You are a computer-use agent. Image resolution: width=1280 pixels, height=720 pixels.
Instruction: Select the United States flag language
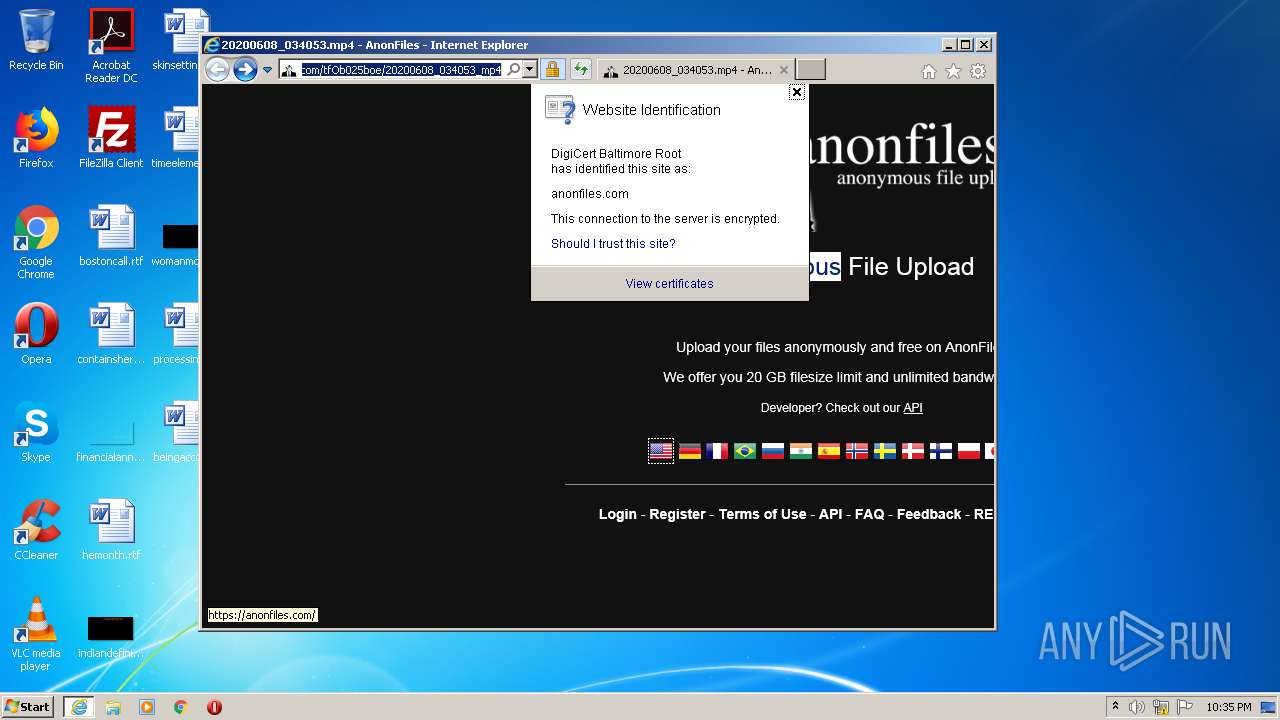coord(661,451)
